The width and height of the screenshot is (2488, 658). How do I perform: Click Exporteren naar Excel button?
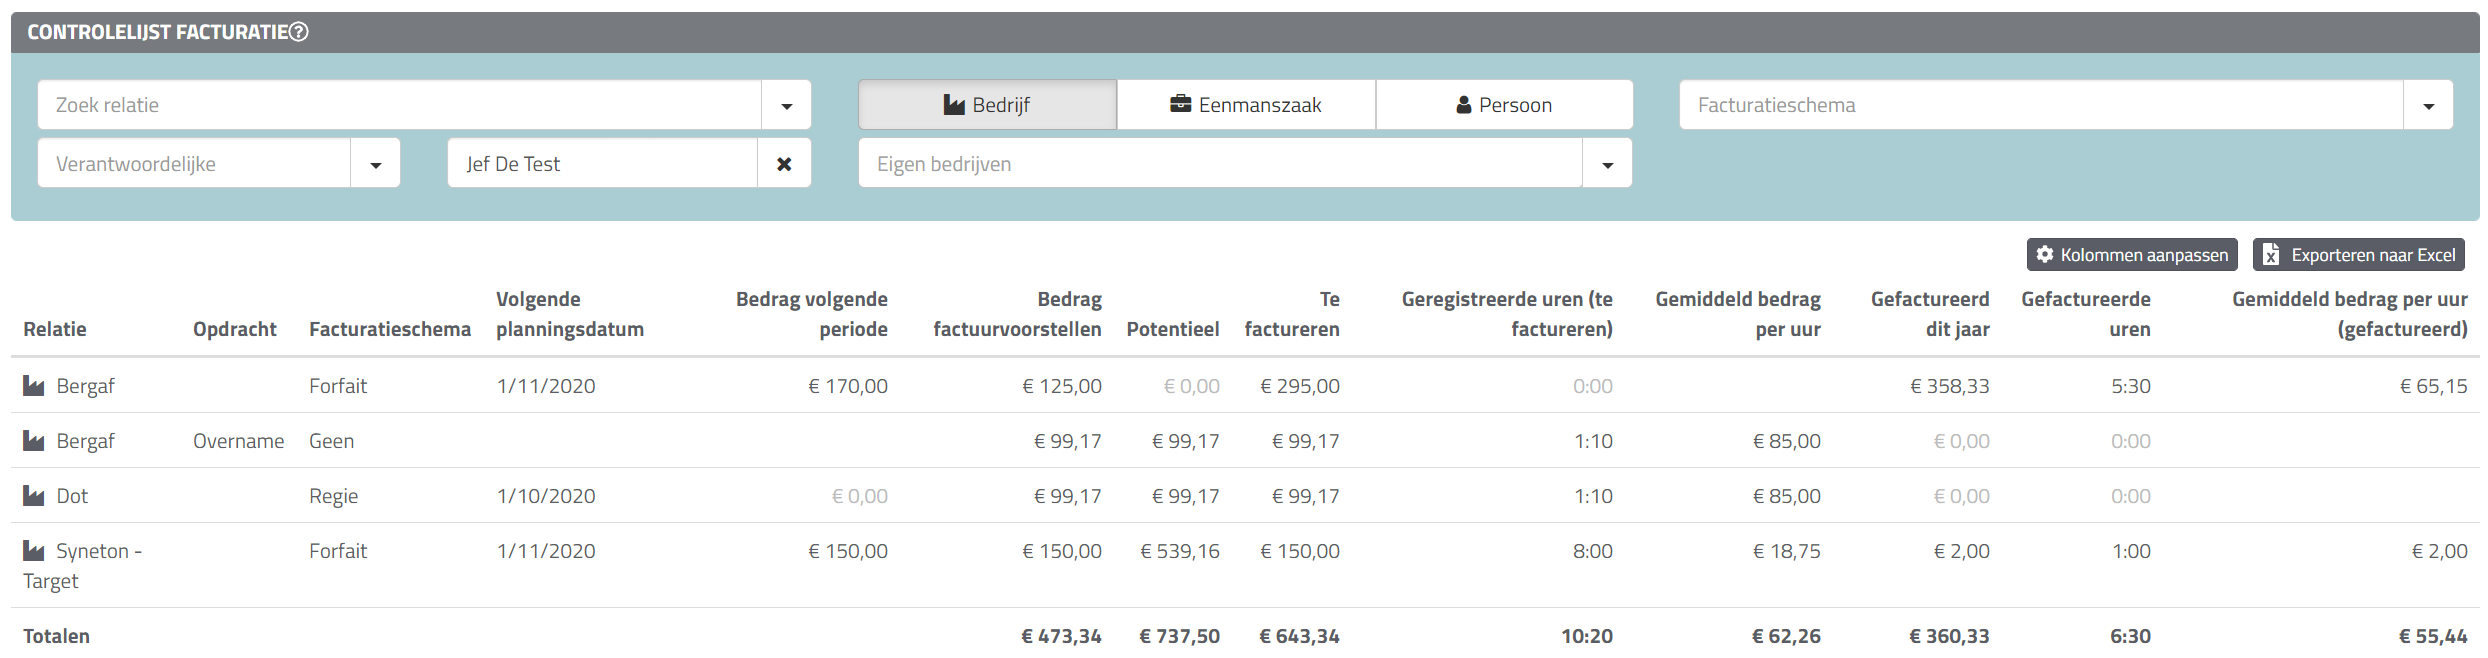(x=2358, y=255)
